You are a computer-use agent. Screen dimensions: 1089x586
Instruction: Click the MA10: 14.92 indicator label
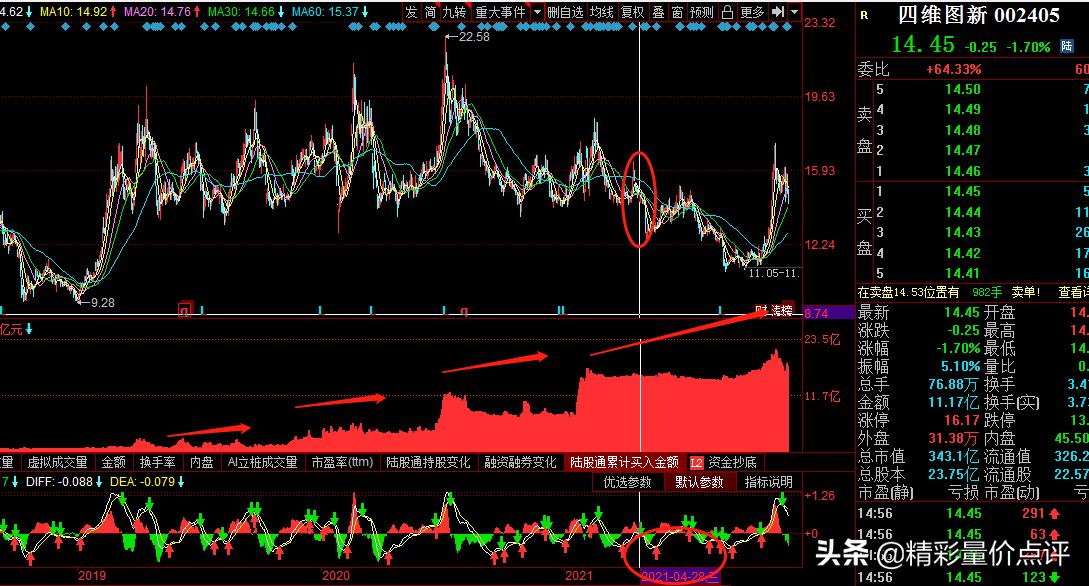tap(77, 12)
